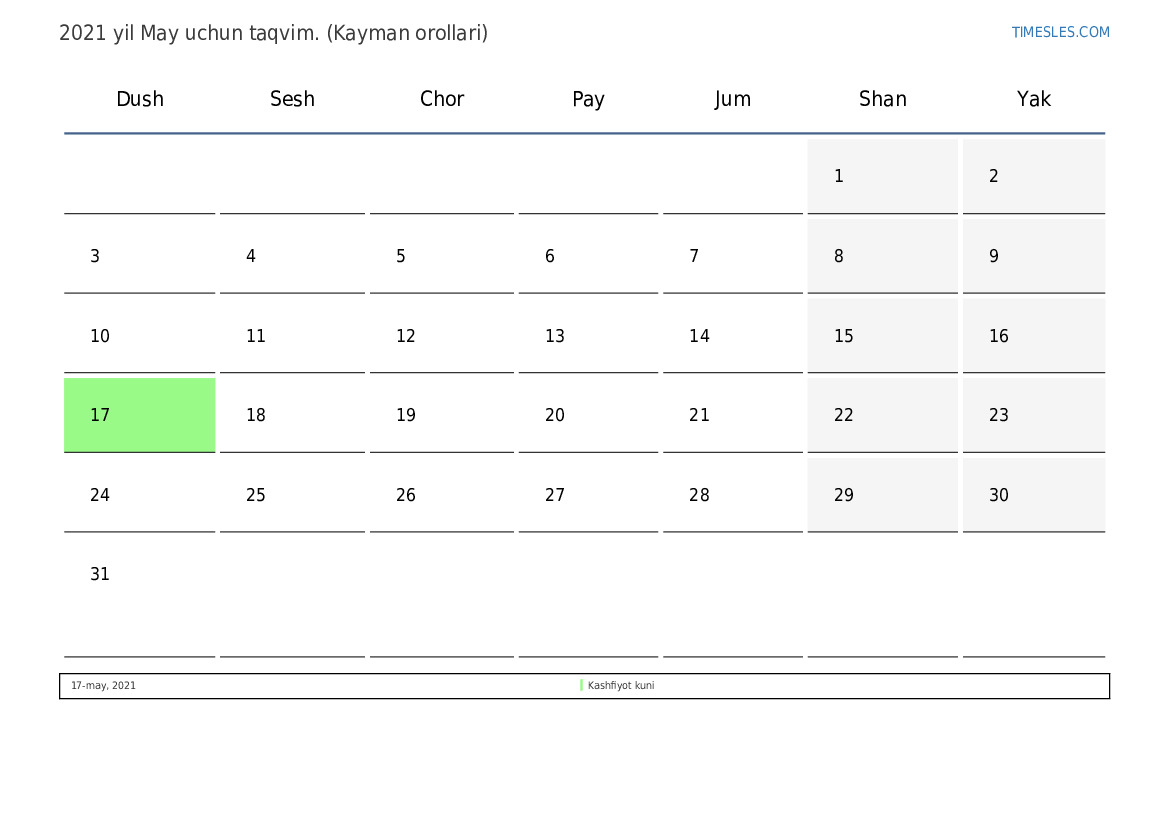Select date 5 in the calendar
The image size is (1169, 827).
point(441,256)
